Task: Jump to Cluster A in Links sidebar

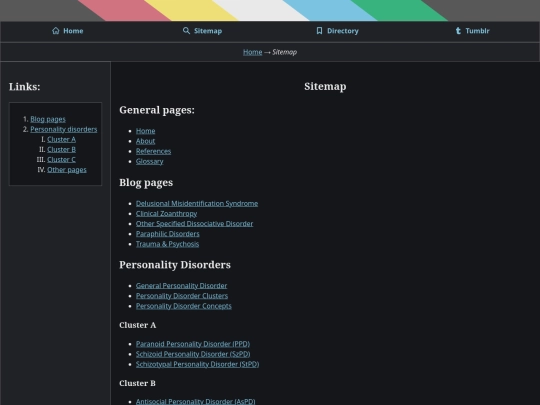Action: 61,139
